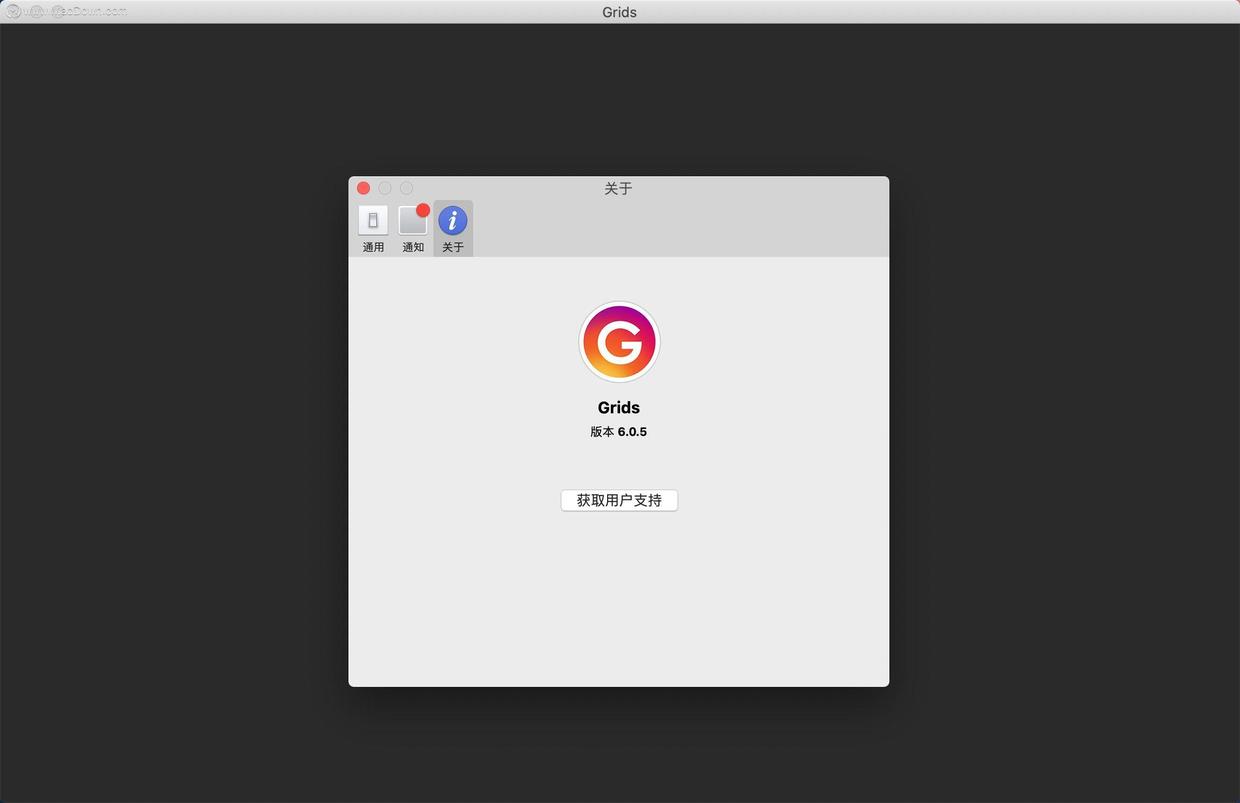Click the light-switch icon above 通用

(372, 219)
